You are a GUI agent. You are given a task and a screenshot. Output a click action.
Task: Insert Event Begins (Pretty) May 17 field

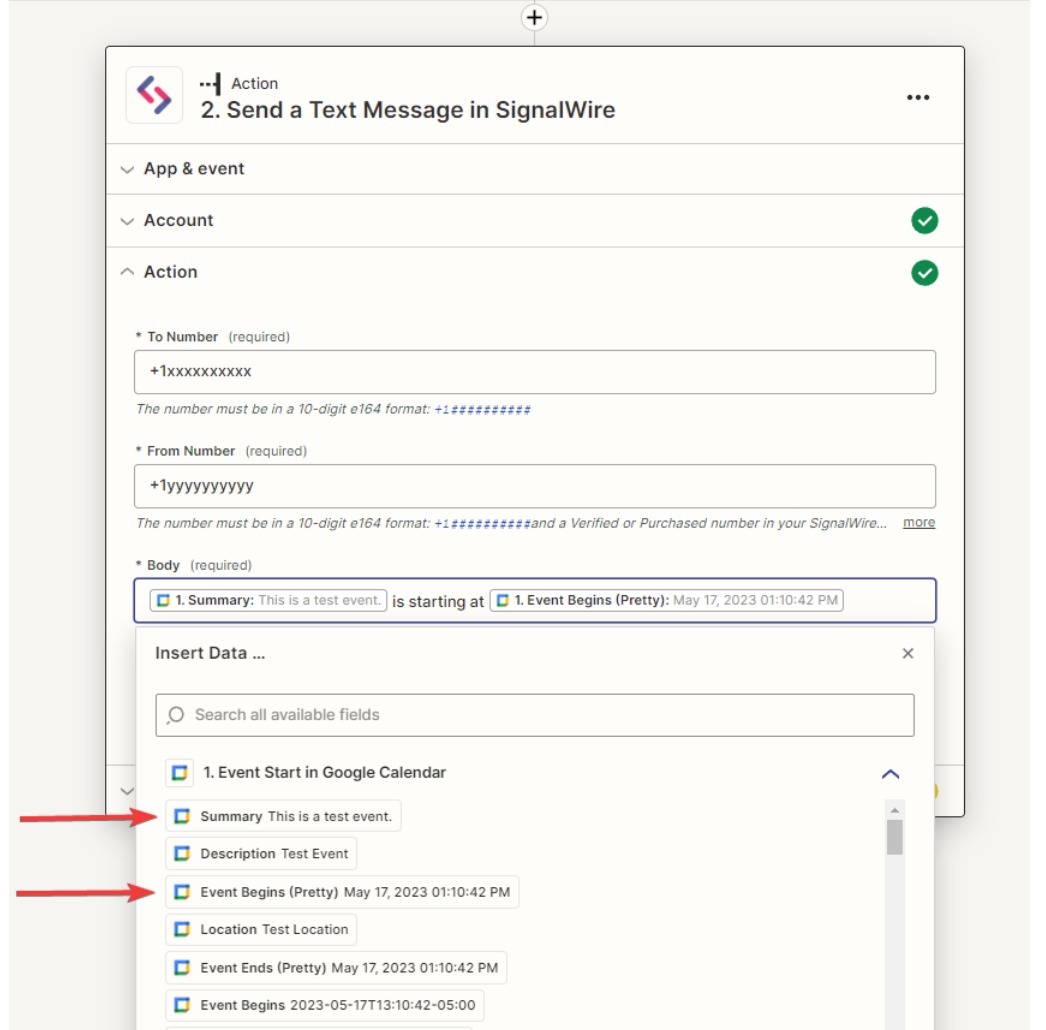pos(342,892)
